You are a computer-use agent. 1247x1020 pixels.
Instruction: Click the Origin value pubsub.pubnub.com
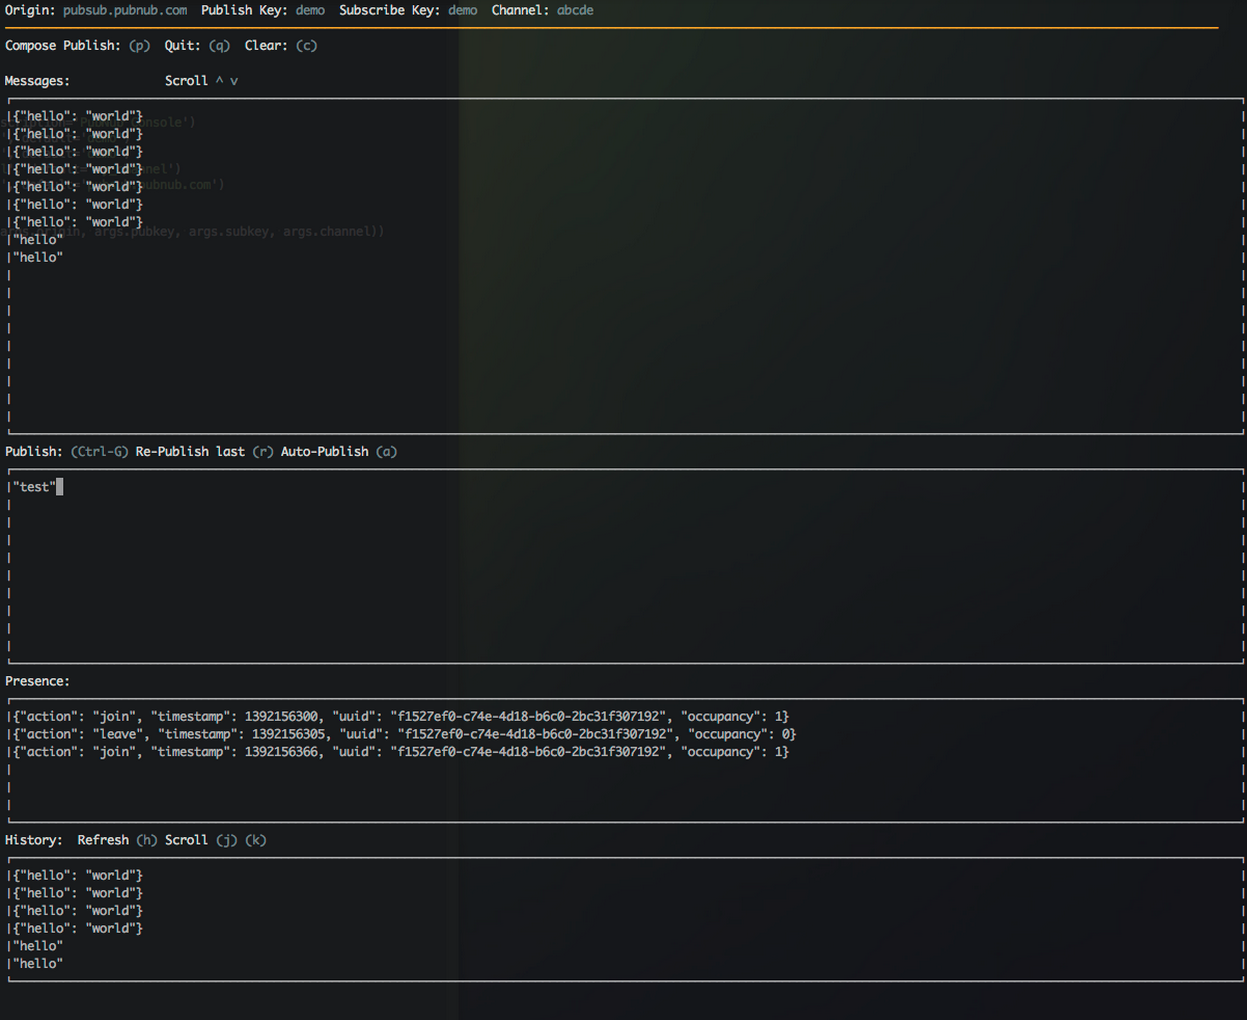pos(125,10)
